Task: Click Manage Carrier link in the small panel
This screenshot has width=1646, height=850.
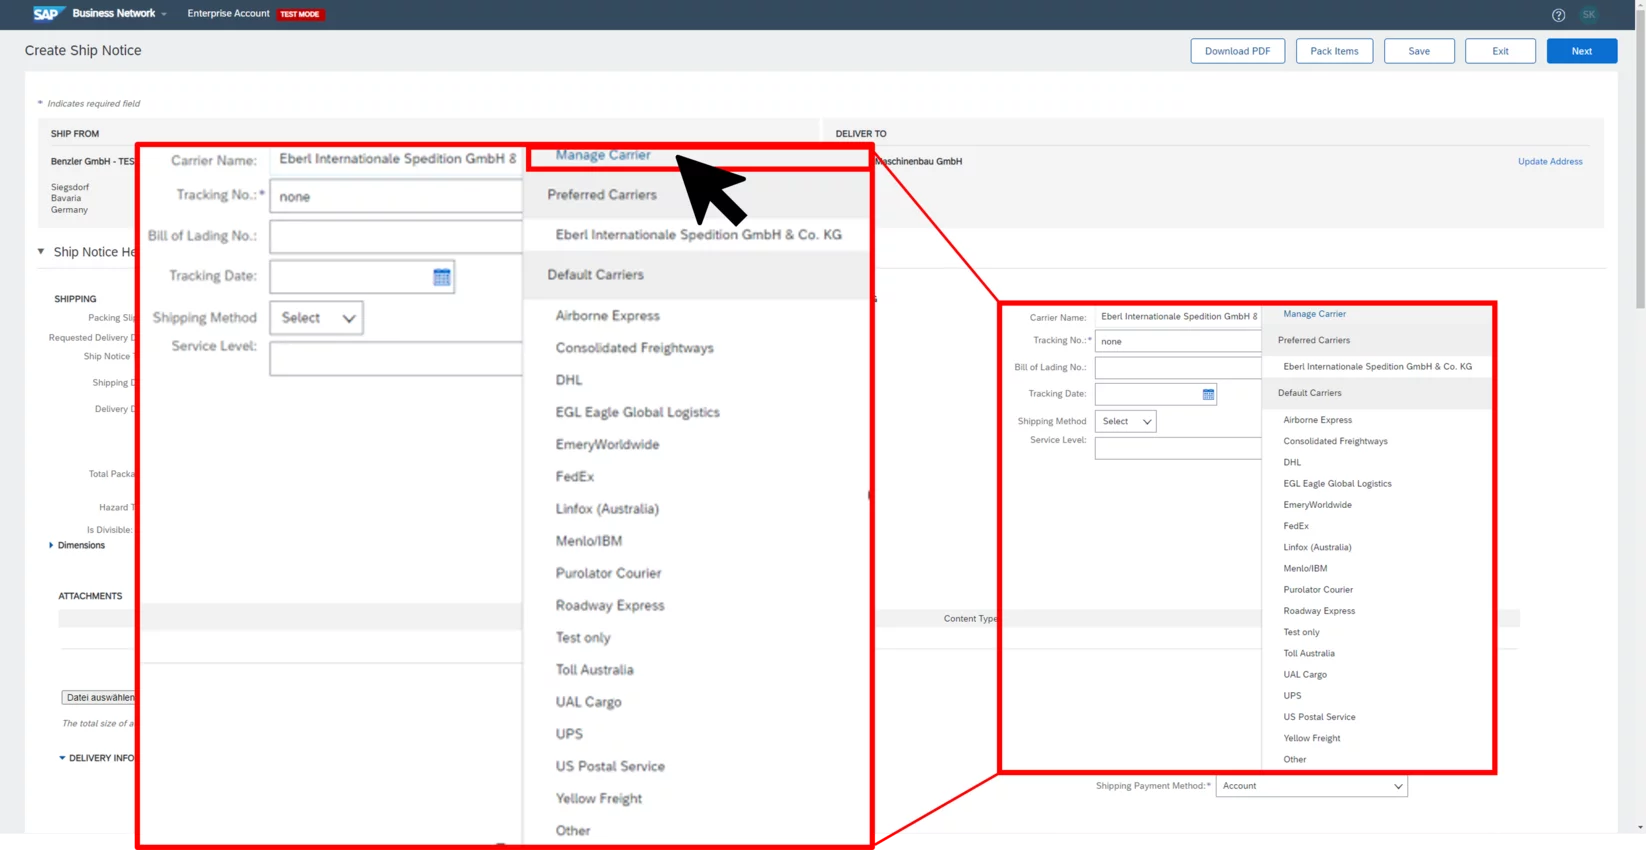Action: pyautogui.click(x=1314, y=314)
